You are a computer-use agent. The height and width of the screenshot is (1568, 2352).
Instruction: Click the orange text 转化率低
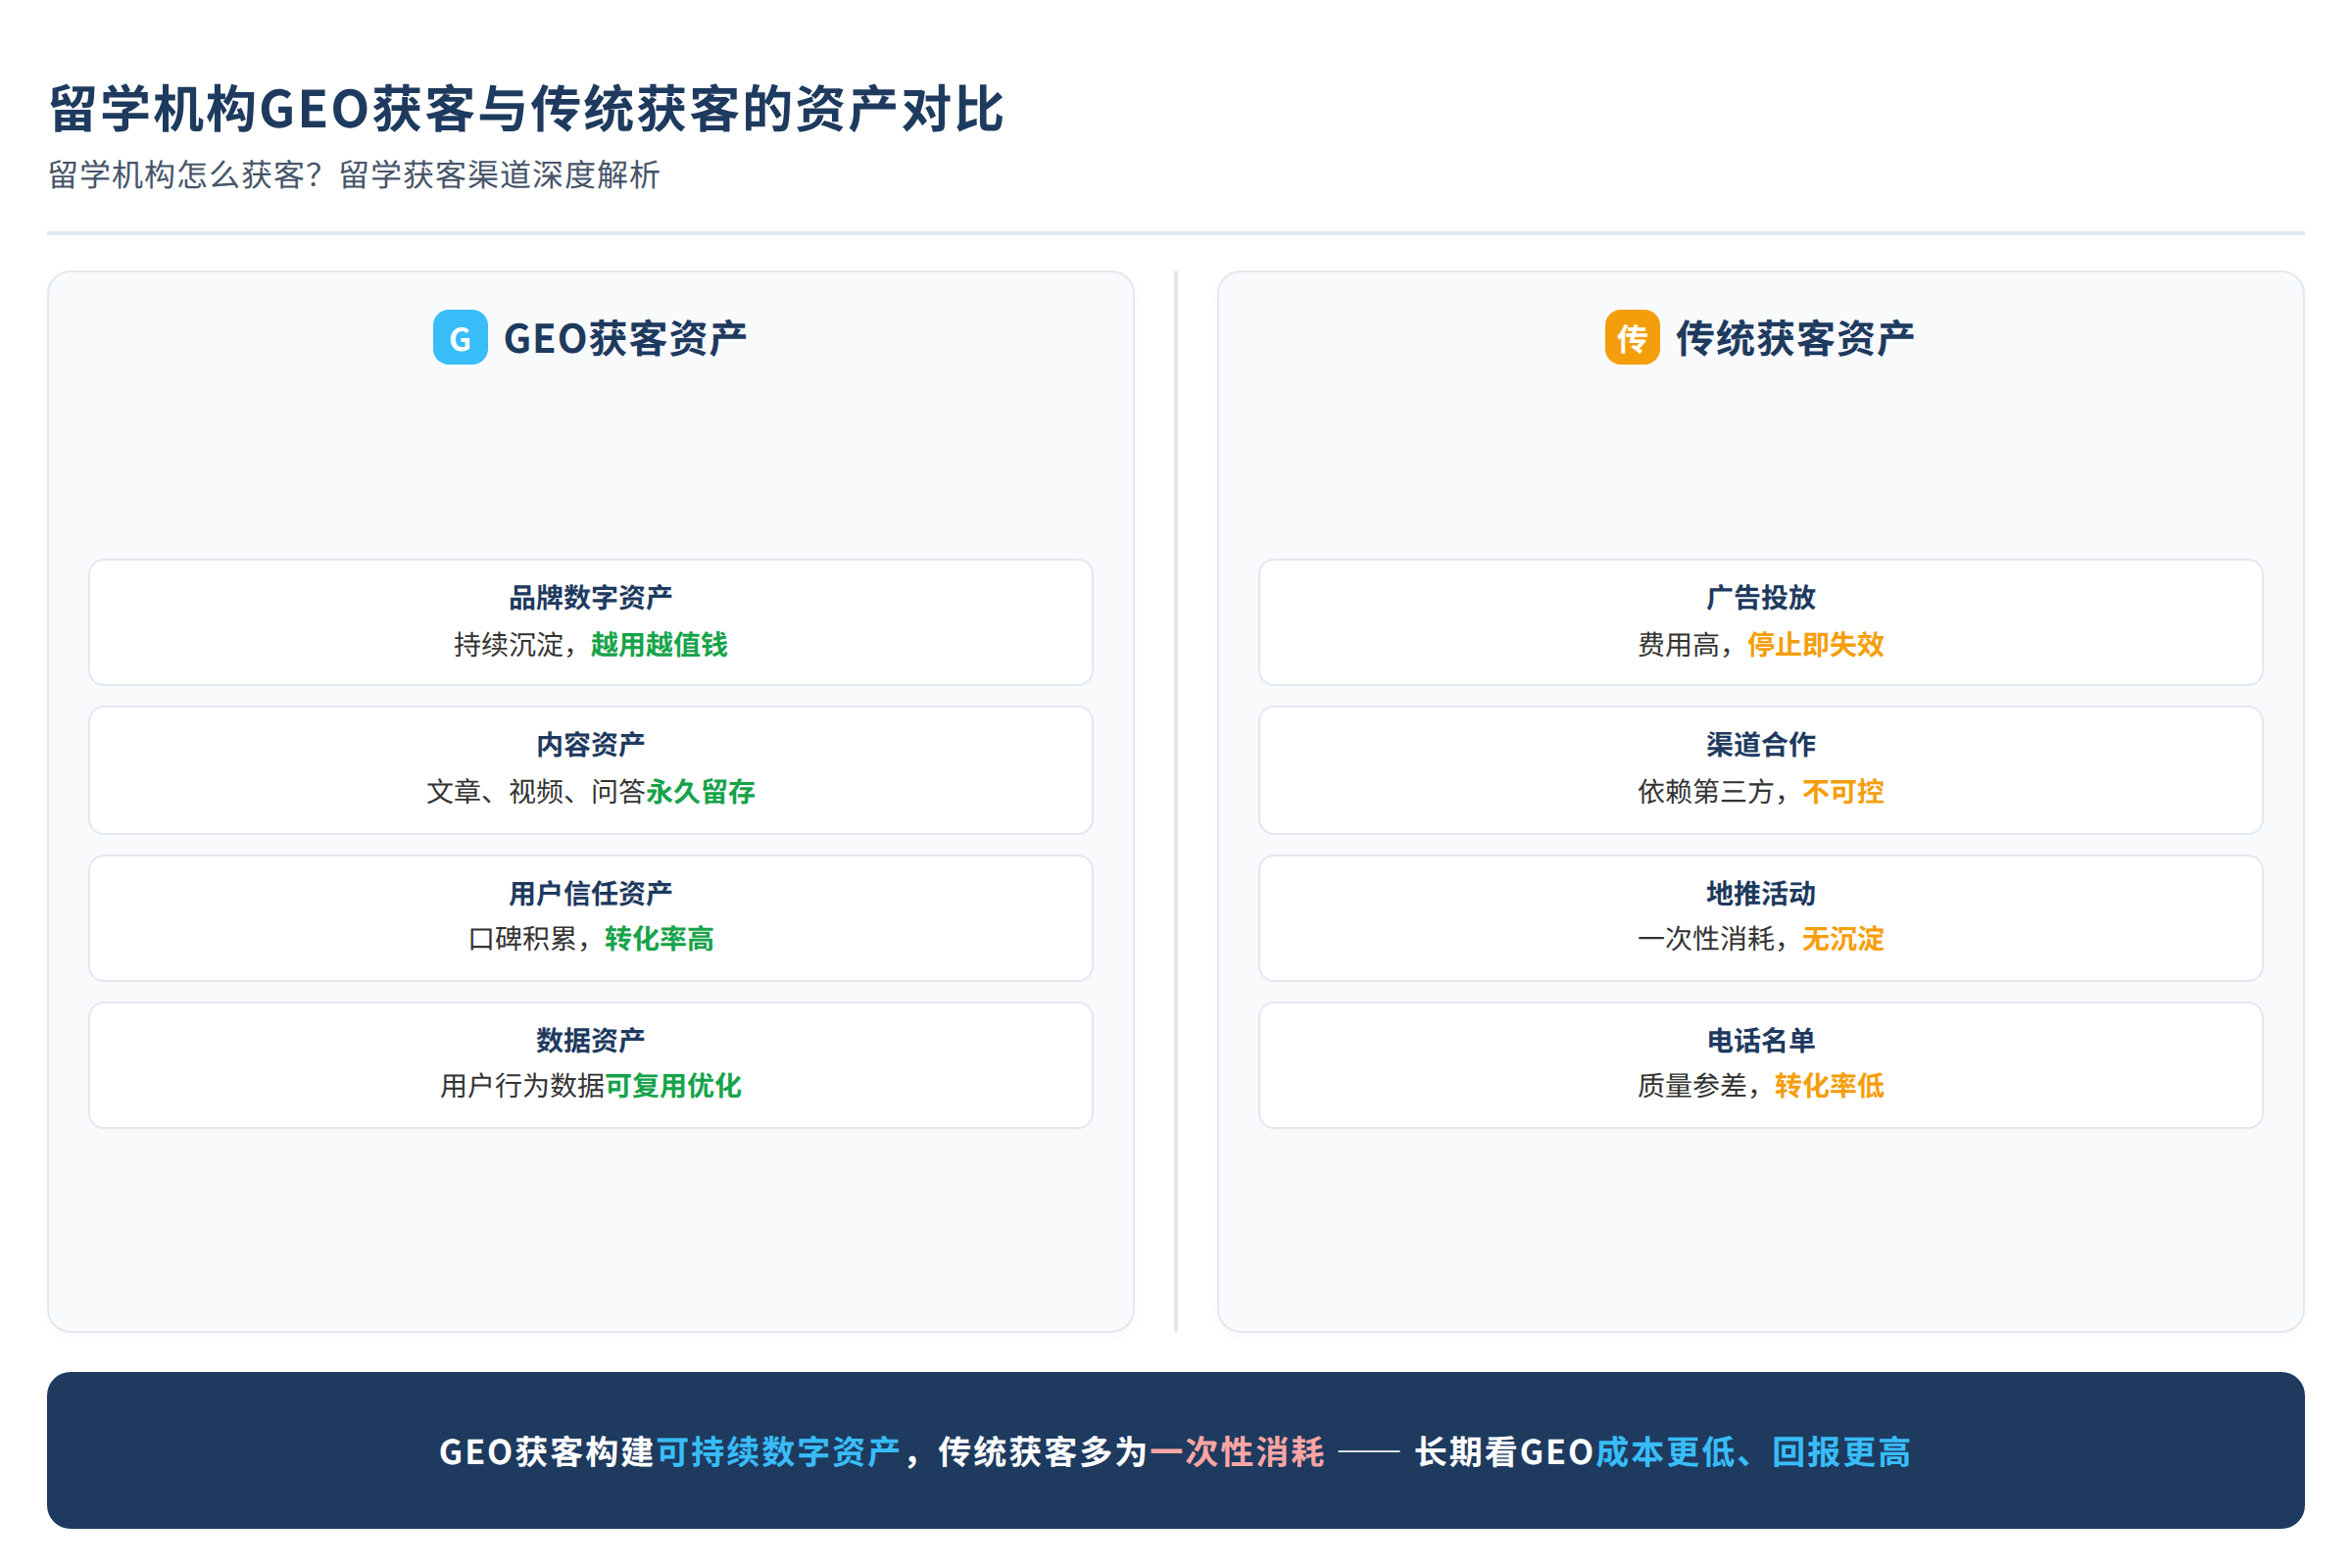(x=1830, y=1086)
